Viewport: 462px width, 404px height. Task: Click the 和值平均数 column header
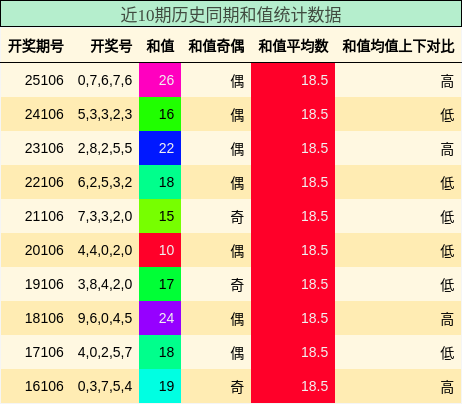293,46
